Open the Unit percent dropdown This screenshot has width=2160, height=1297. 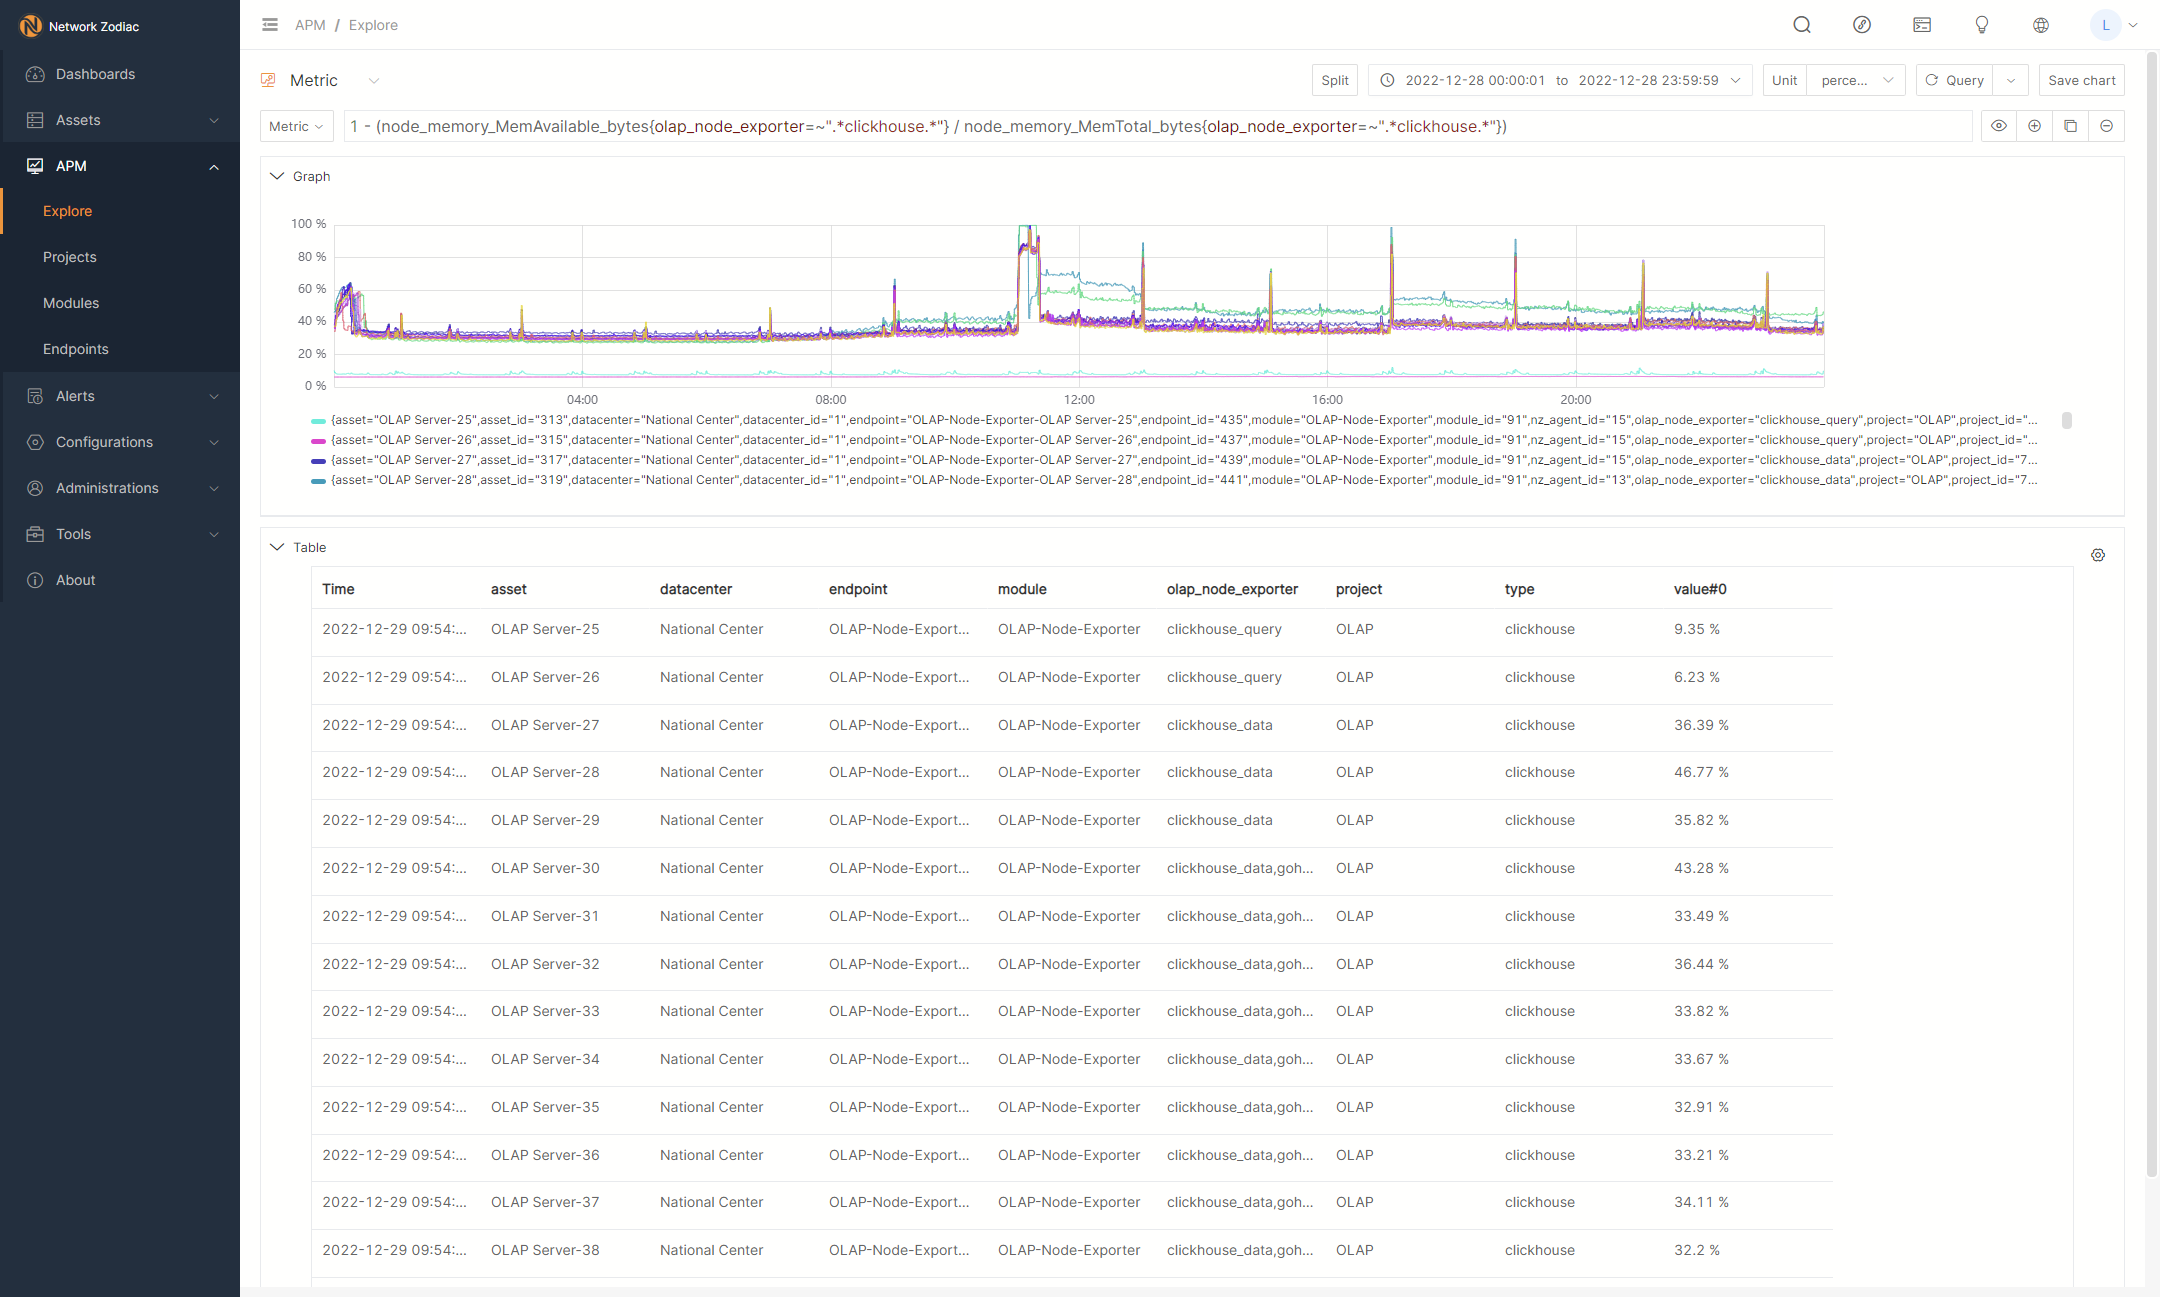pyautogui.click(x=1856, y=80)
